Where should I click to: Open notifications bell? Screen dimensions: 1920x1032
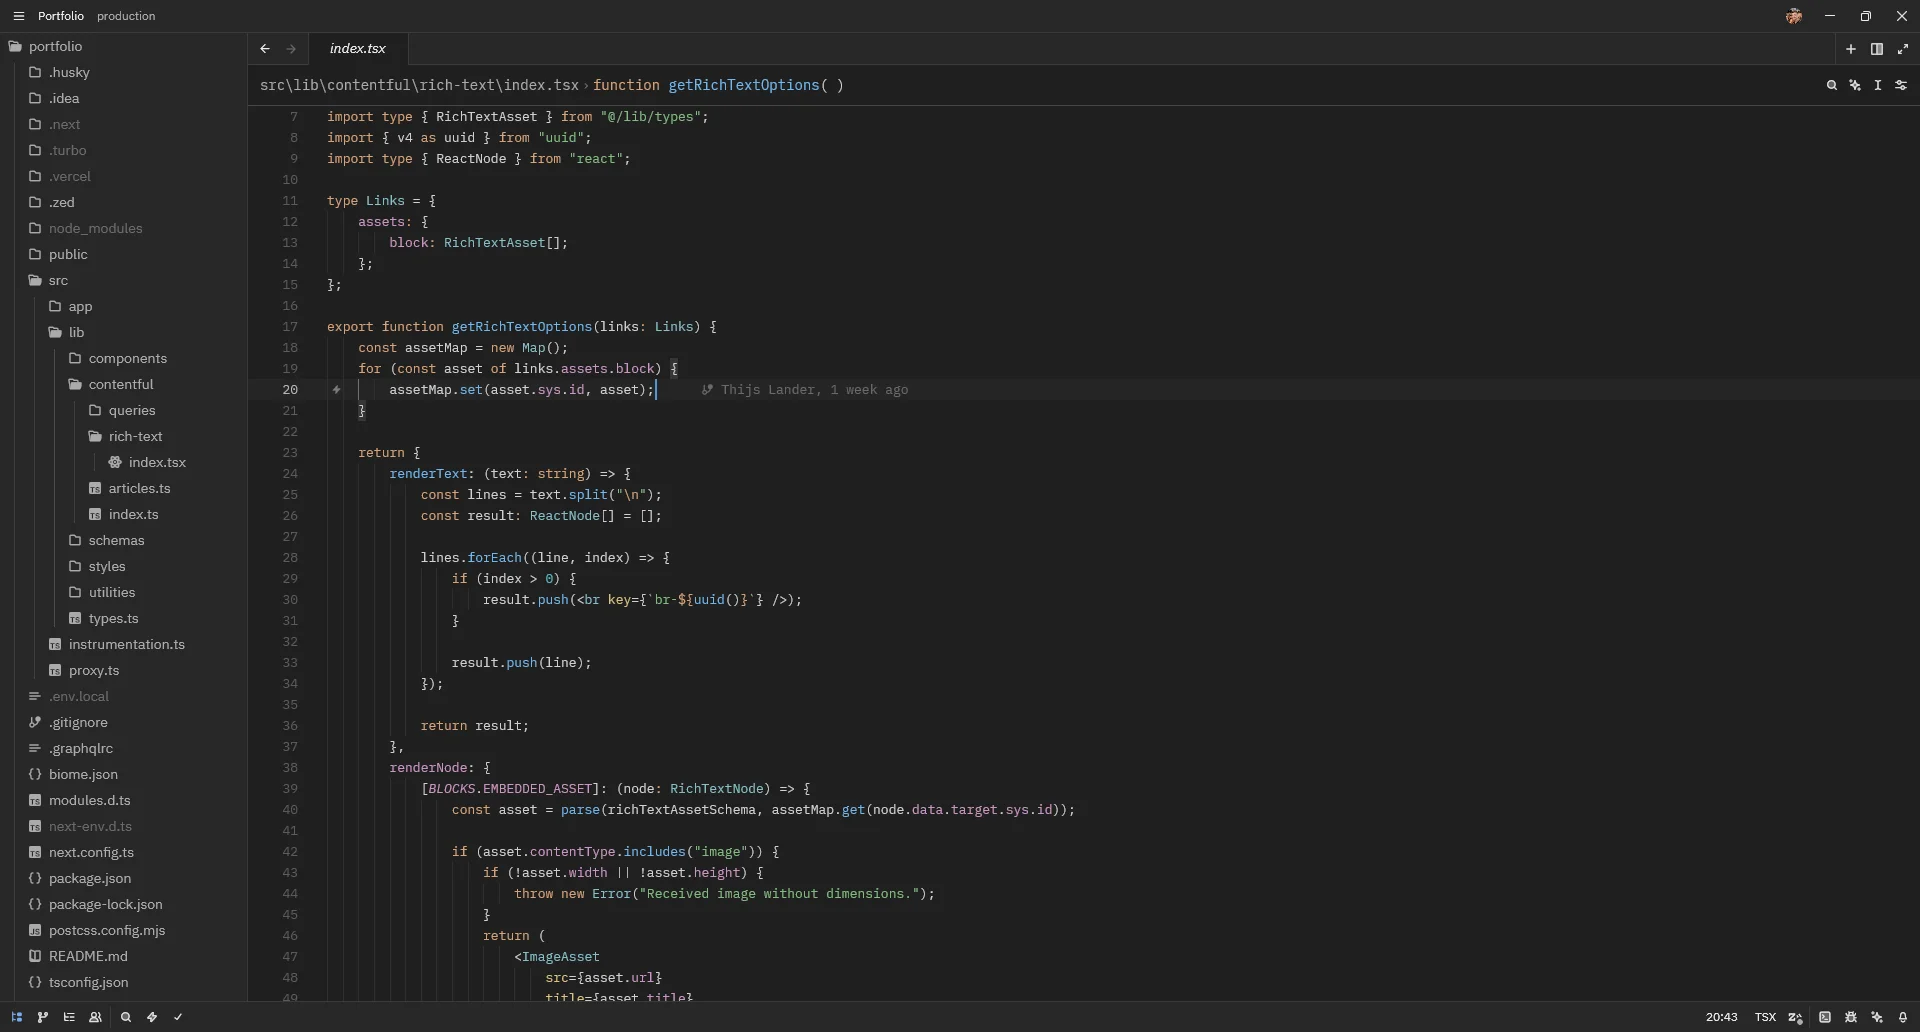pyautogui.click(x=1903, y=1017)
